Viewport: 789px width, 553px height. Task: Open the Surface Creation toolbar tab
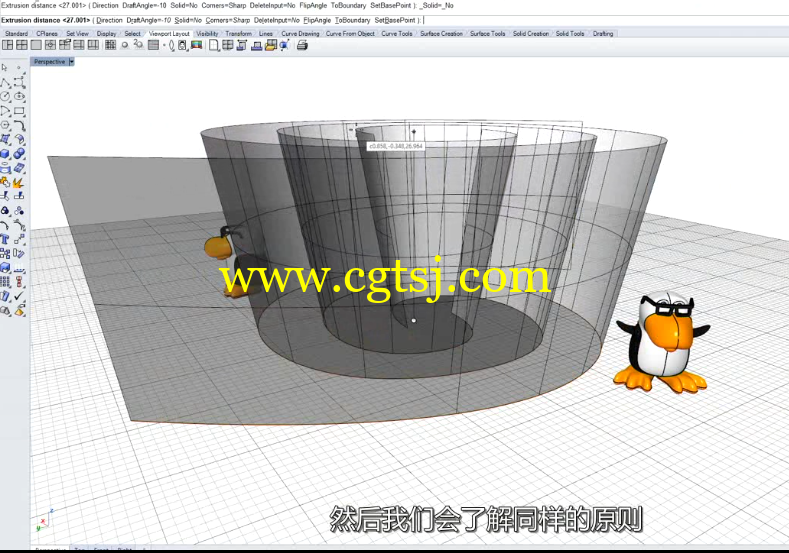(441, 34)
